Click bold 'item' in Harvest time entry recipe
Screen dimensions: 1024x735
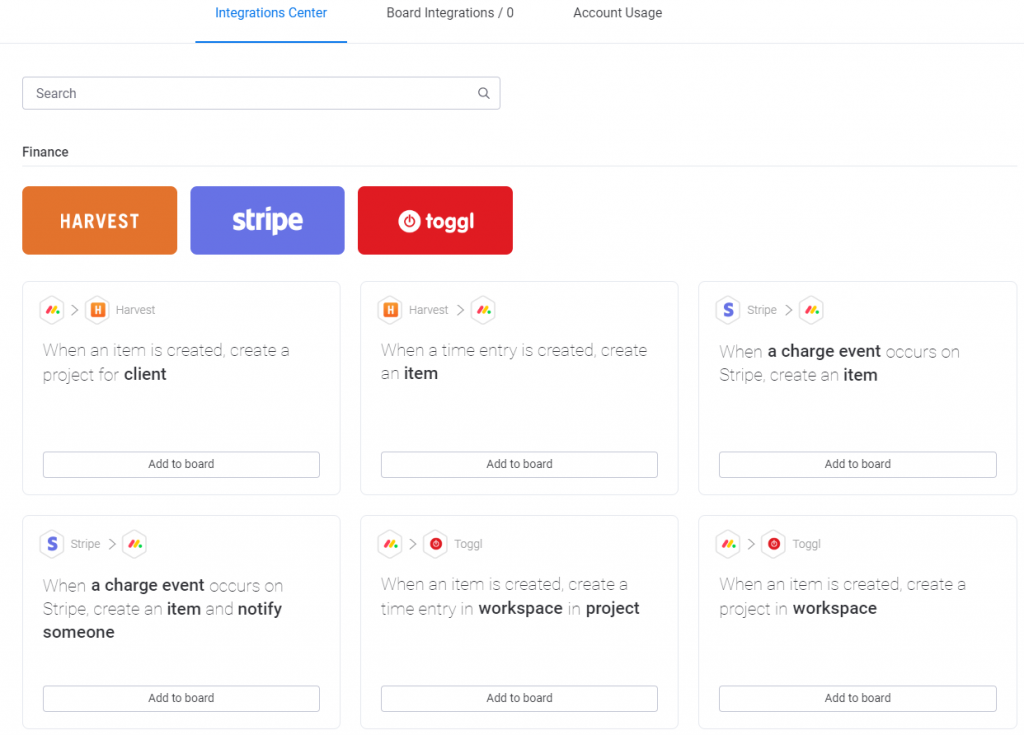[x=421, y=374]
